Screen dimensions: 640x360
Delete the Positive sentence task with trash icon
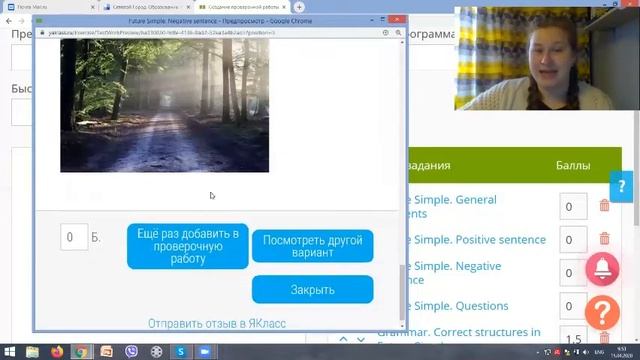604,238
